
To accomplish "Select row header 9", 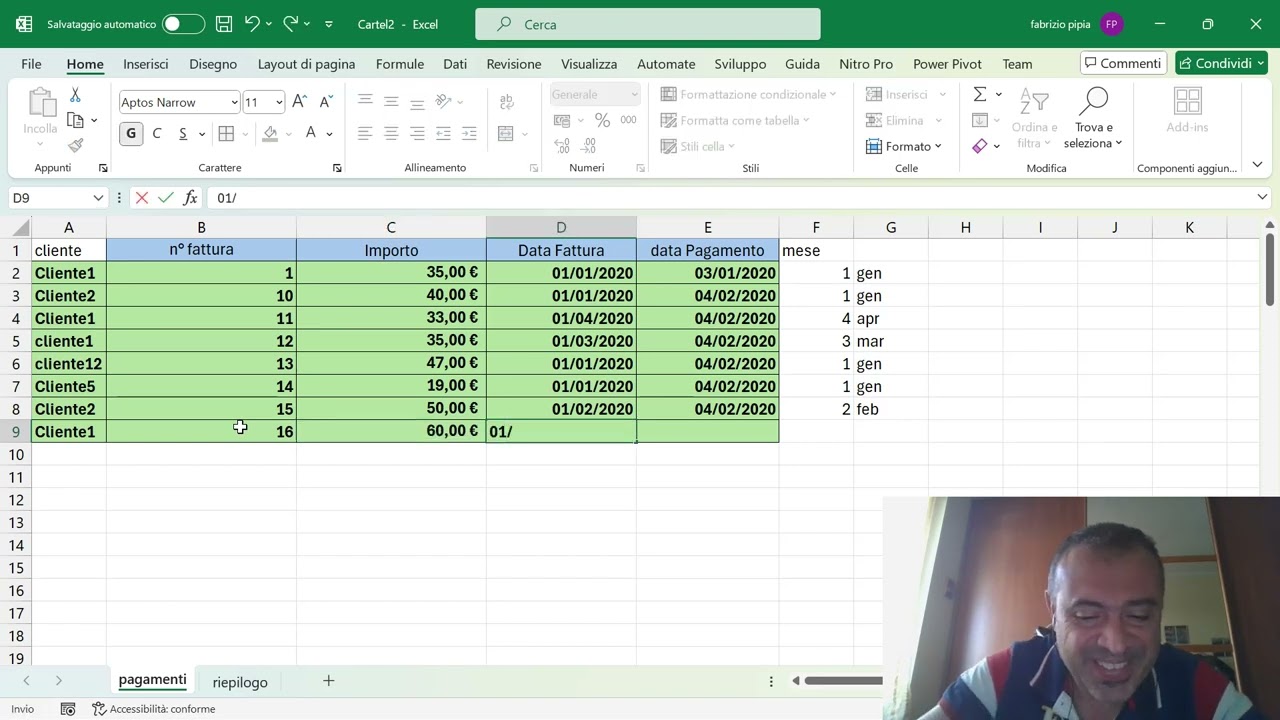I will 15,432.
